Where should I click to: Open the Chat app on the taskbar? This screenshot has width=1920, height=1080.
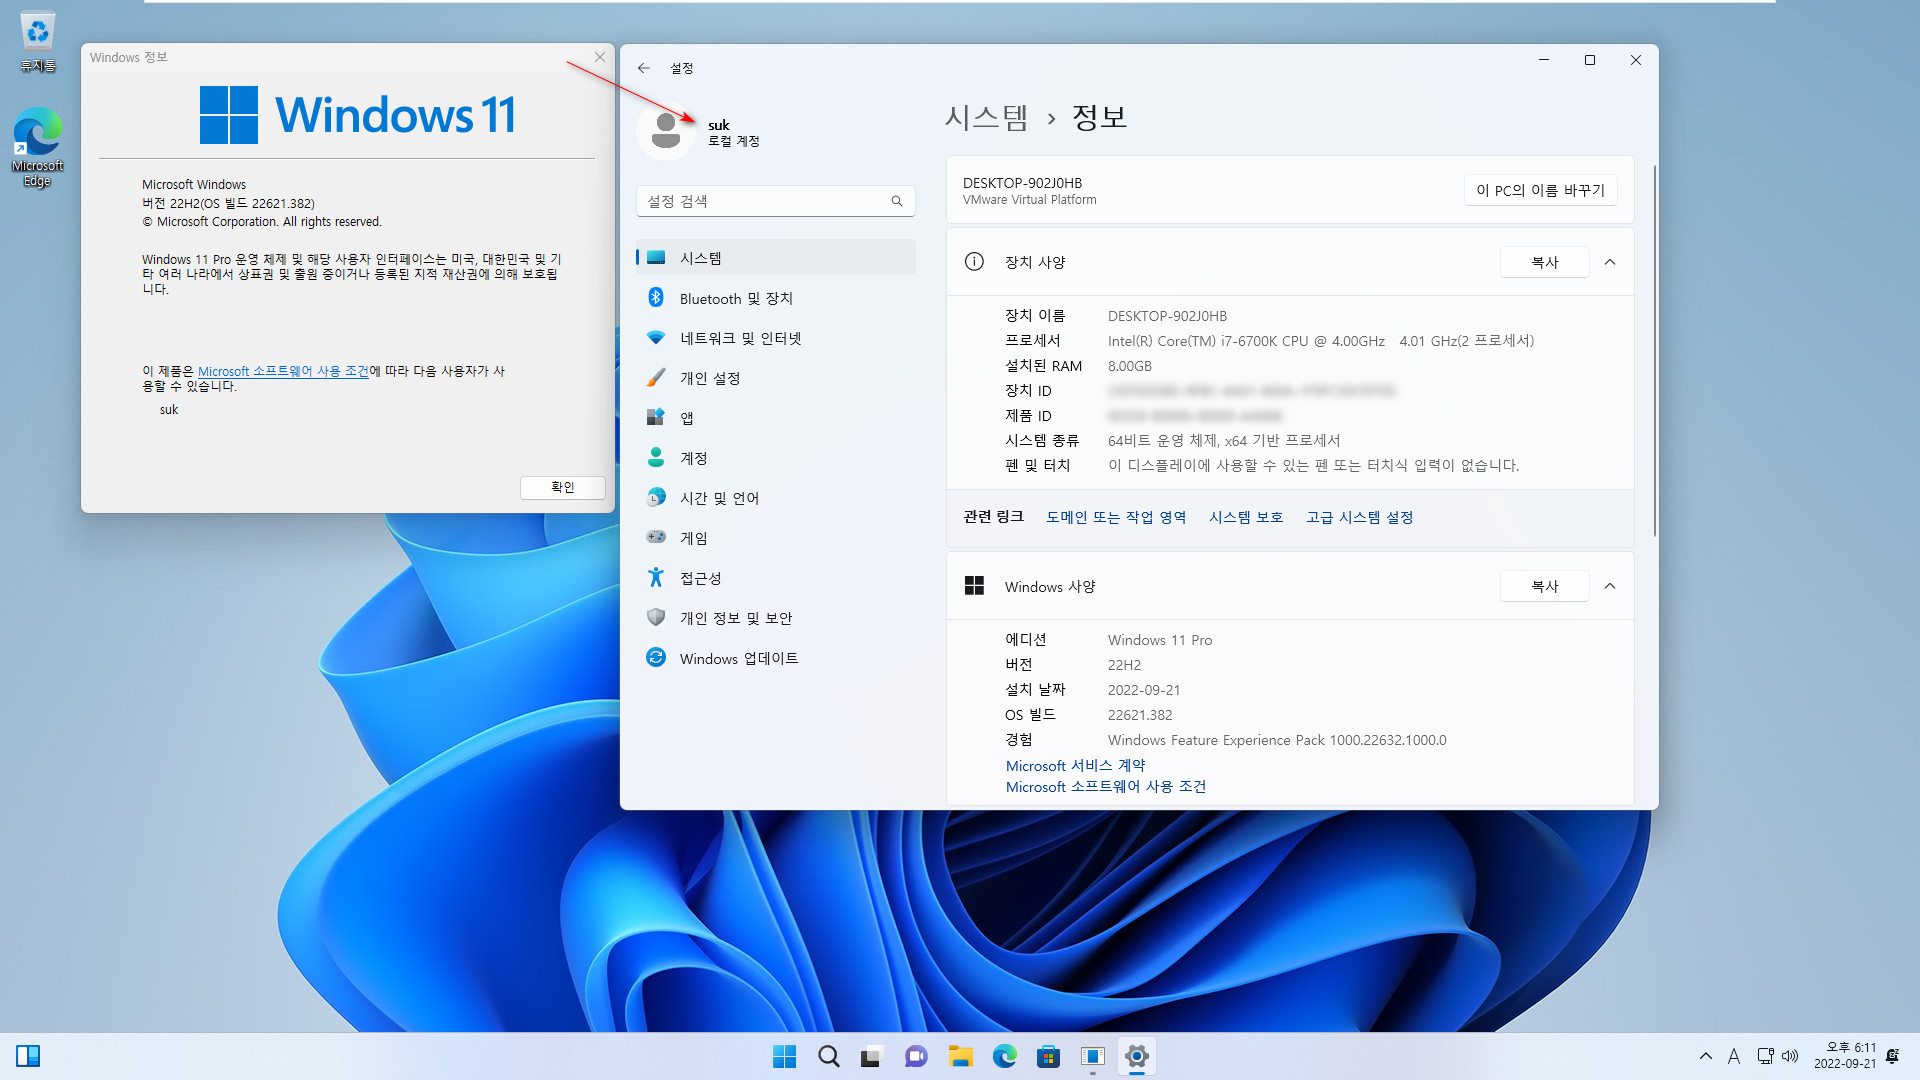click(916, 1056)
